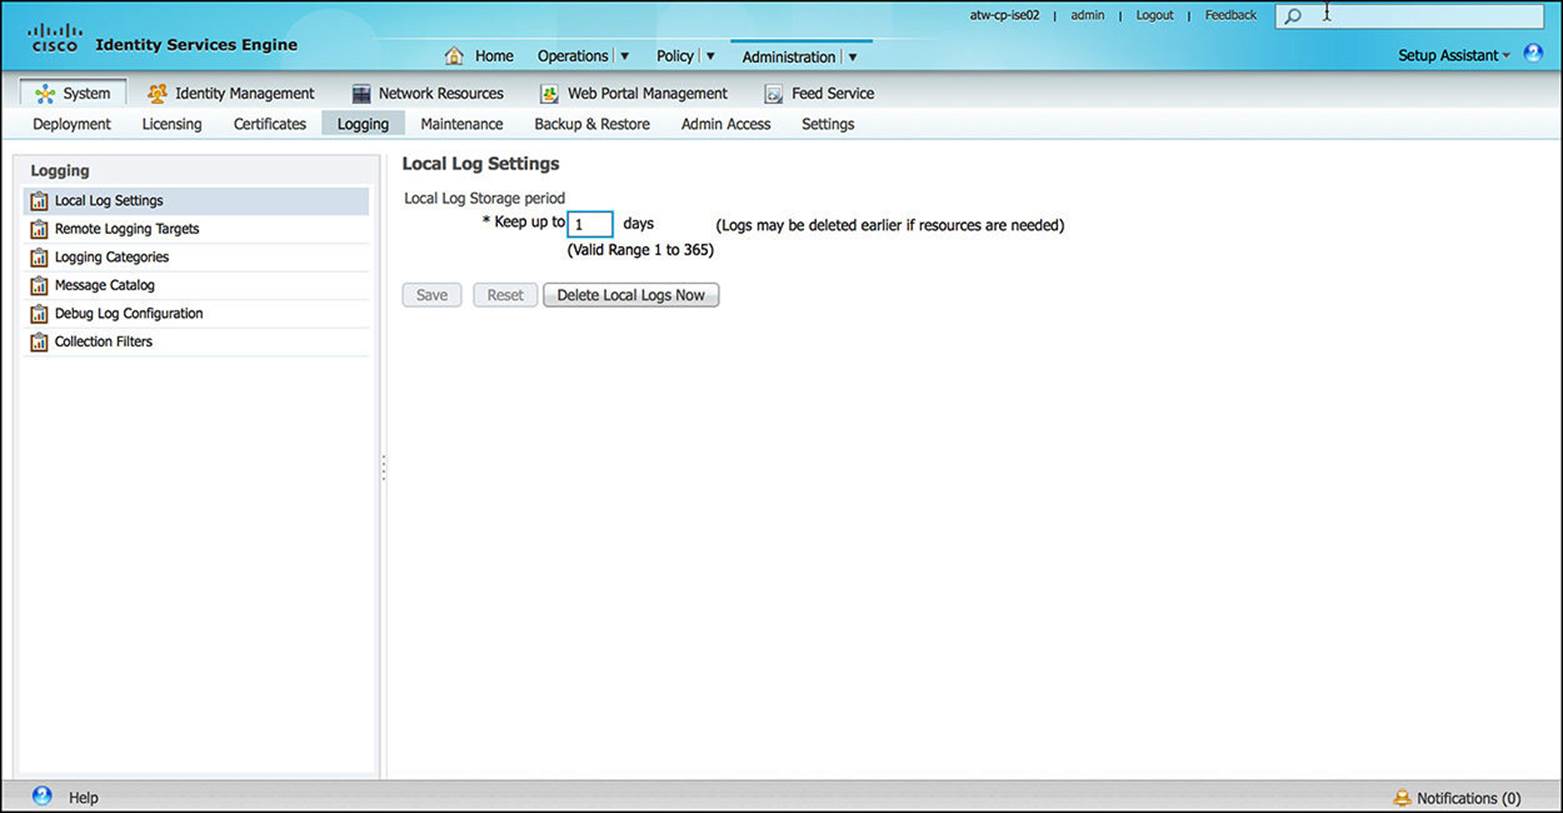
Task: Select Local Log Settings in sidebar
Action: tap(196, 201)
